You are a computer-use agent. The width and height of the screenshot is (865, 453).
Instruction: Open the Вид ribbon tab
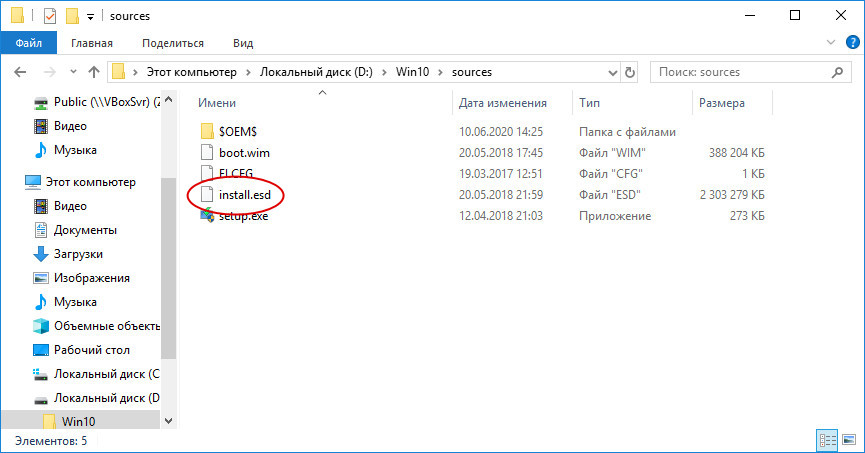243,43
